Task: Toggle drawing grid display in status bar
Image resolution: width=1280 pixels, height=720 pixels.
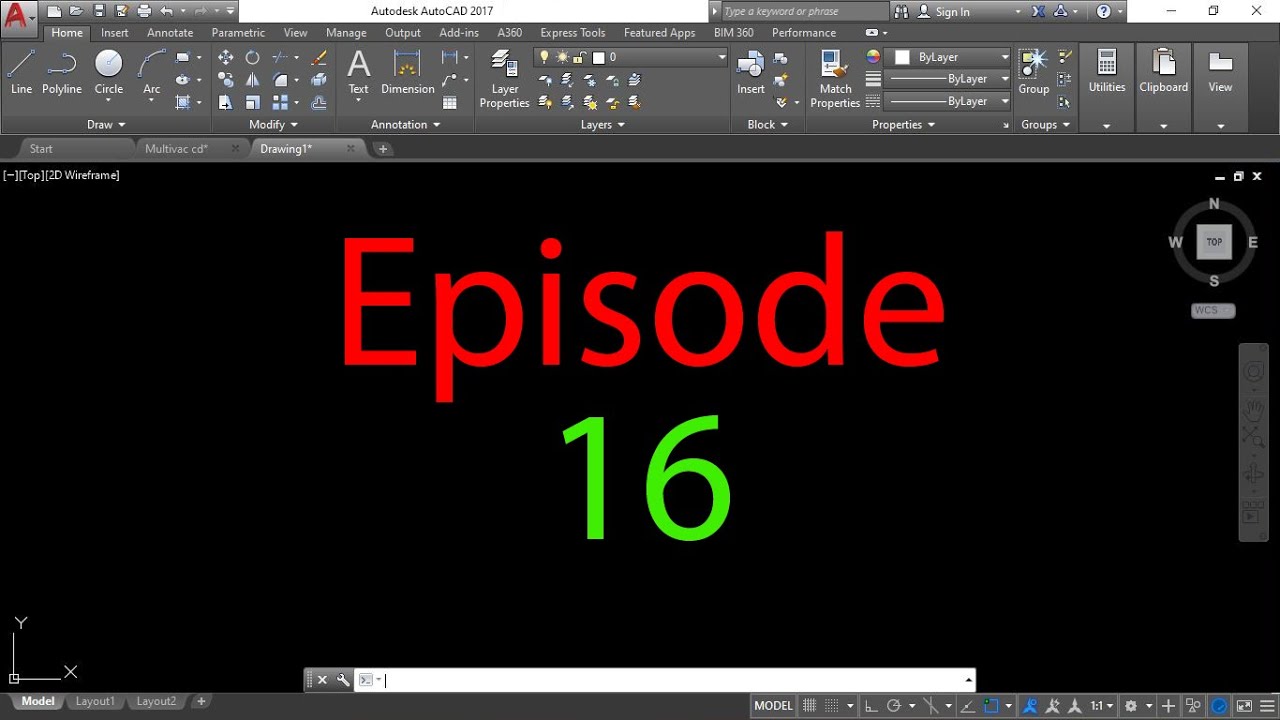Action: [810, 706]
